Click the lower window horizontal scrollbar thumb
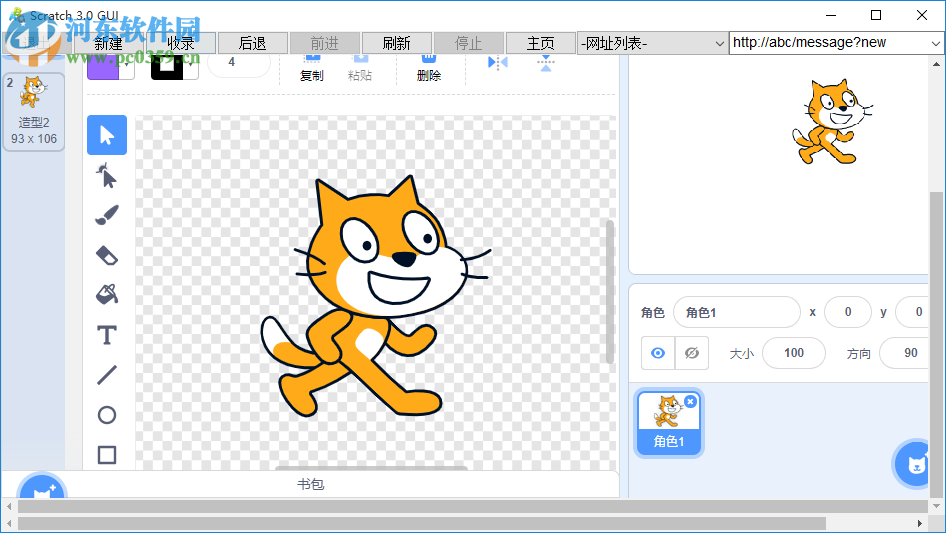Image resolution: width=946 pixels, height=533 pixels. pos(422,523)
